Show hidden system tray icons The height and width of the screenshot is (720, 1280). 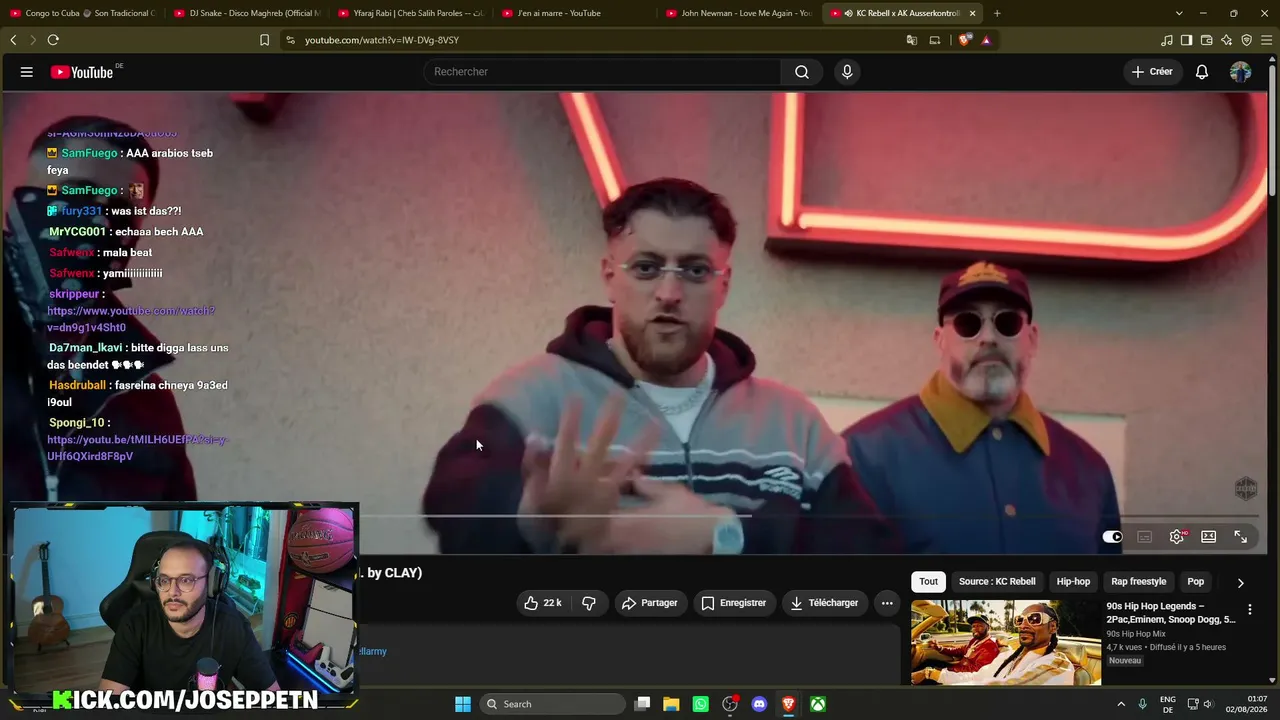[1121, 704]
